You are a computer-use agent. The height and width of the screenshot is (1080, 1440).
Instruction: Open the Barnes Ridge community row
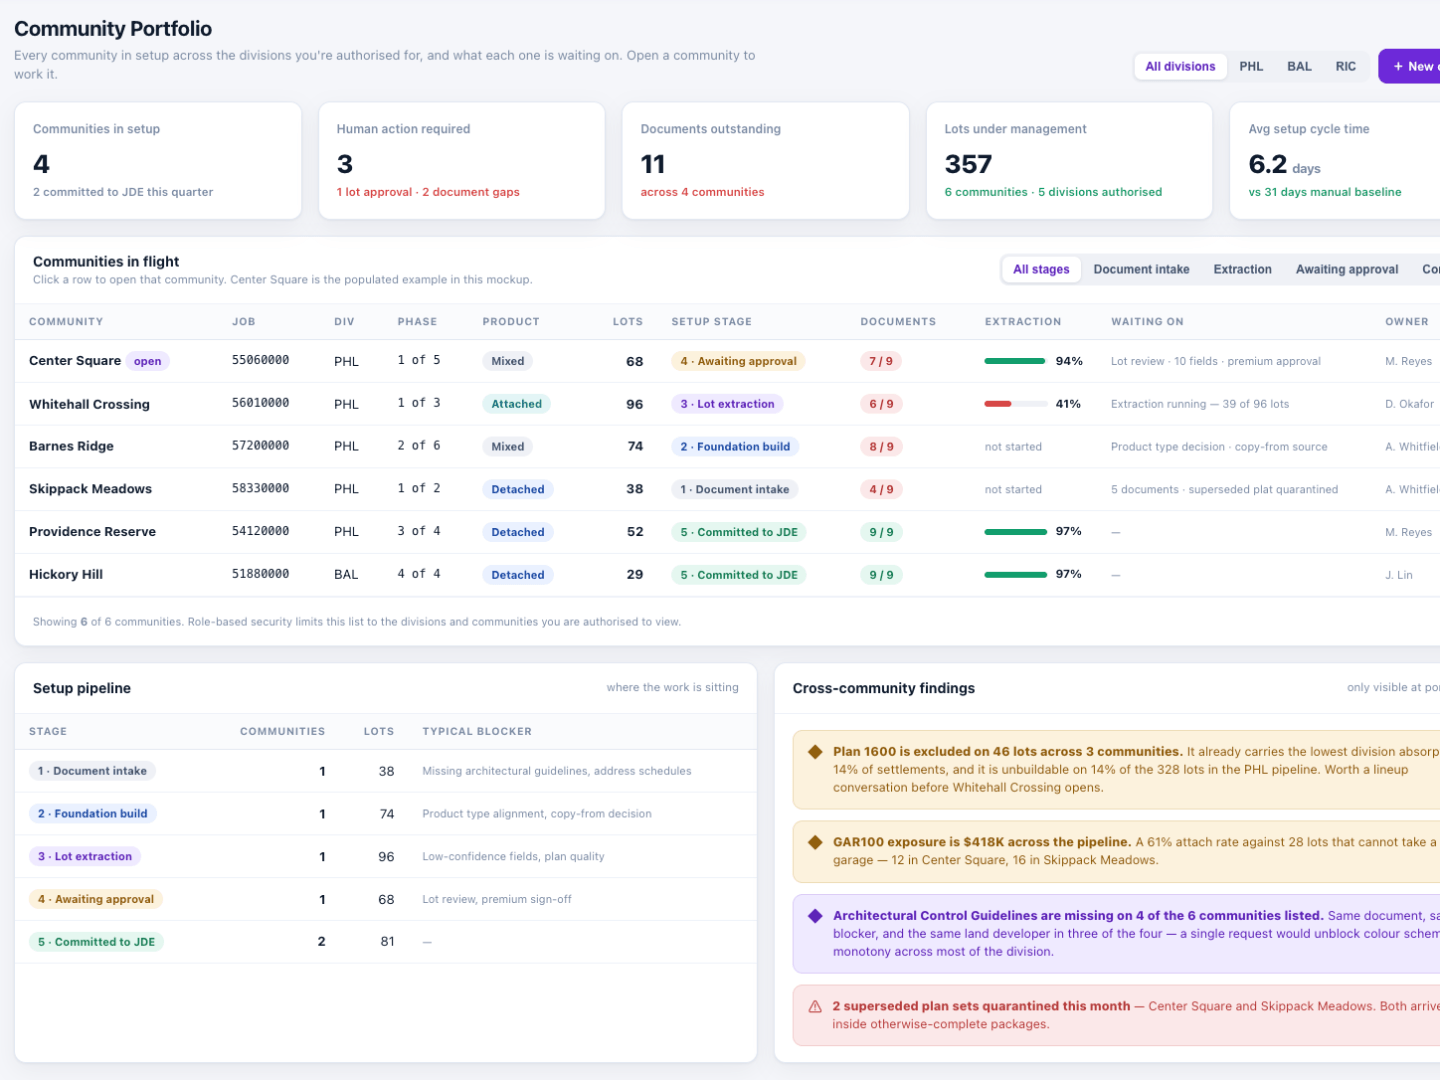pyautogui.click(x=727, y=447)
